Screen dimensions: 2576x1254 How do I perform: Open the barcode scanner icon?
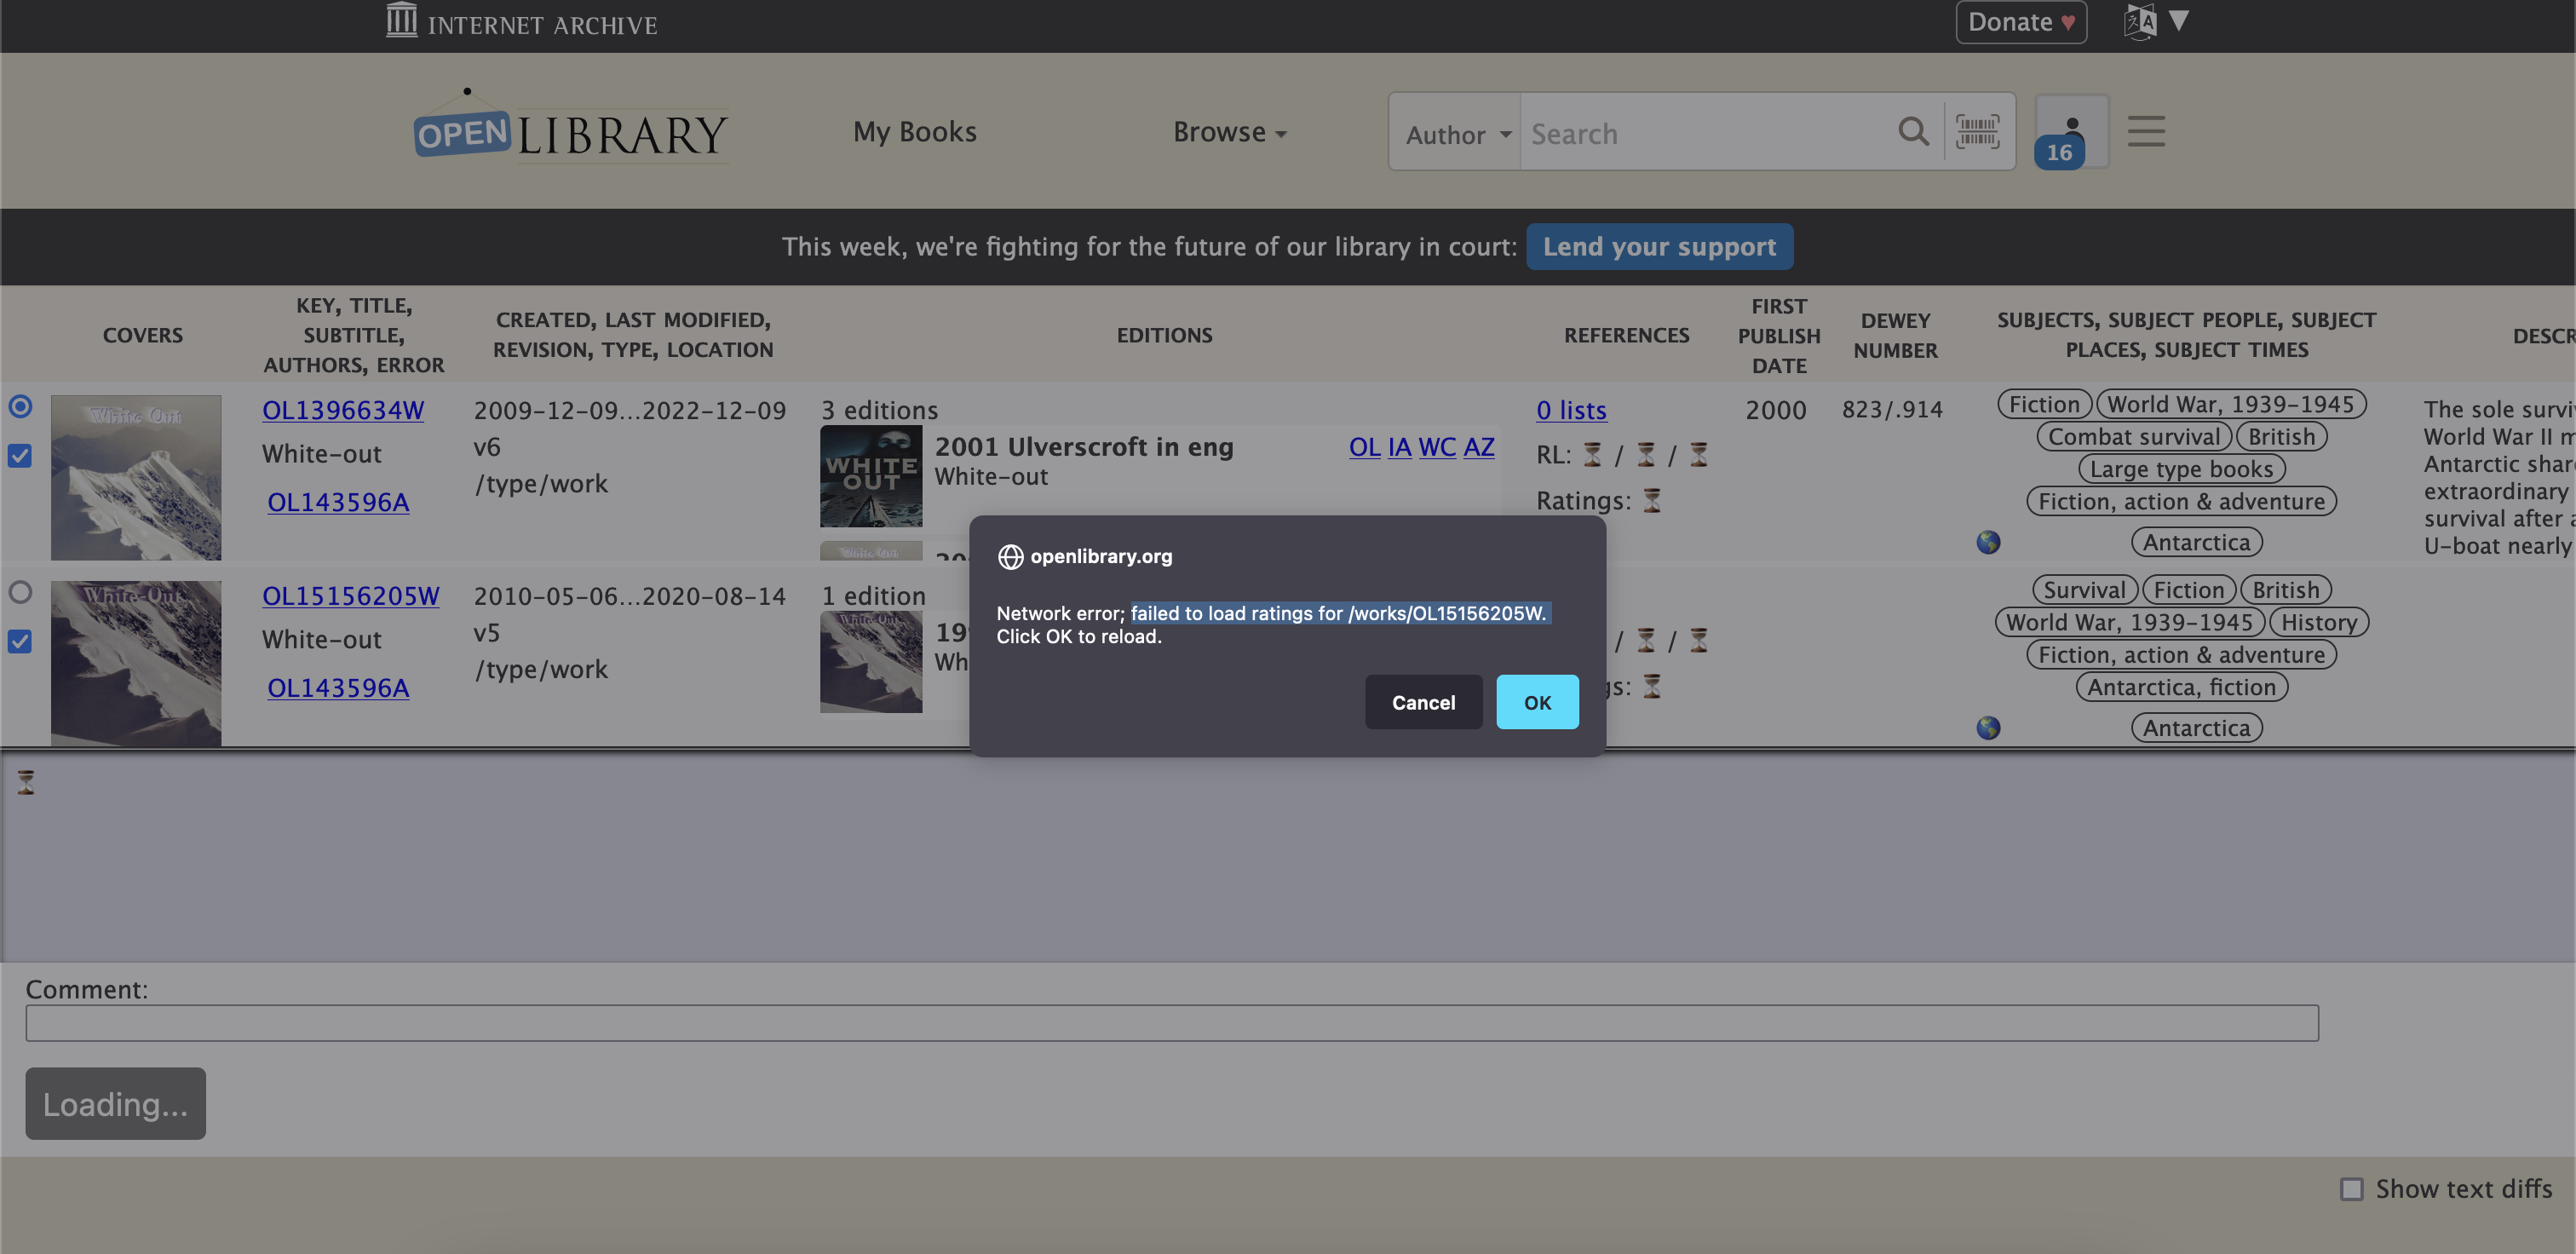(1977, 132)
